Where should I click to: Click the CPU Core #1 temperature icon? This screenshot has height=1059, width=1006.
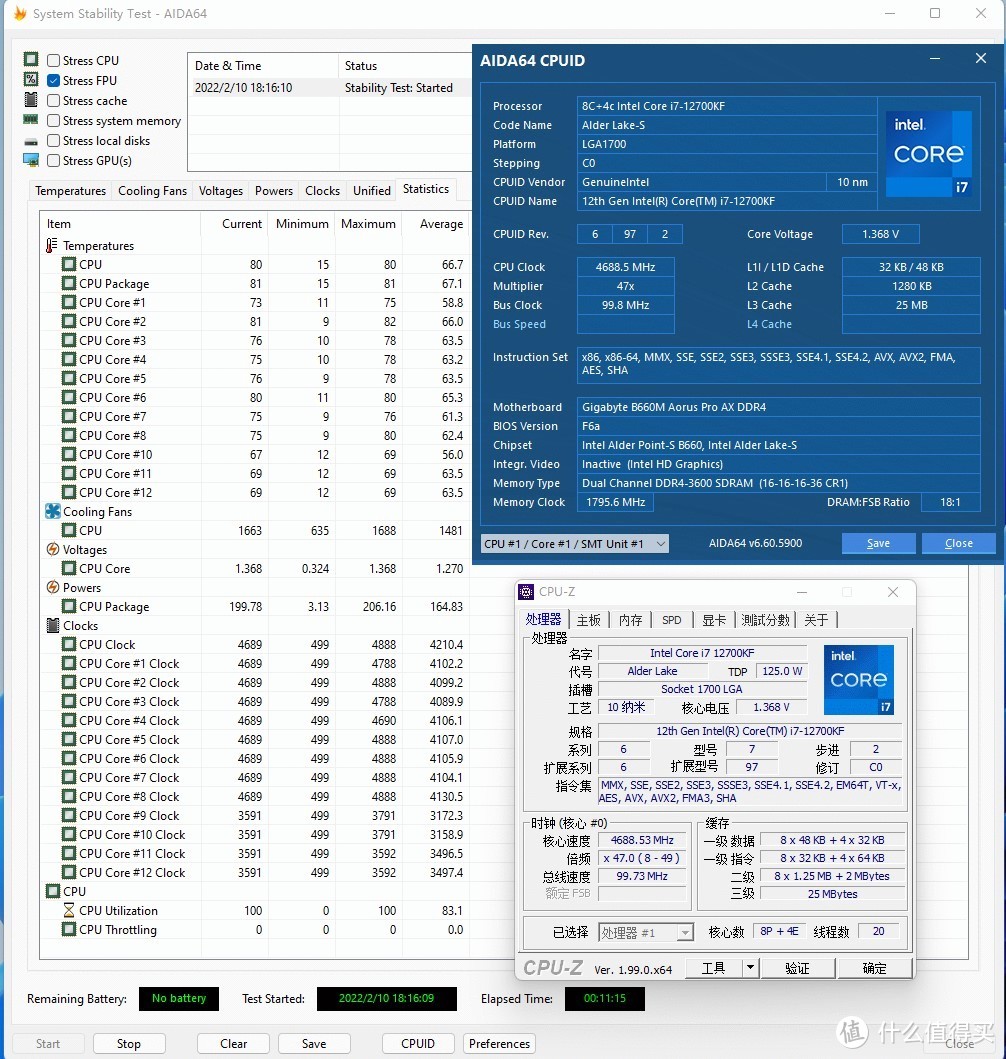tap(69, 302)
